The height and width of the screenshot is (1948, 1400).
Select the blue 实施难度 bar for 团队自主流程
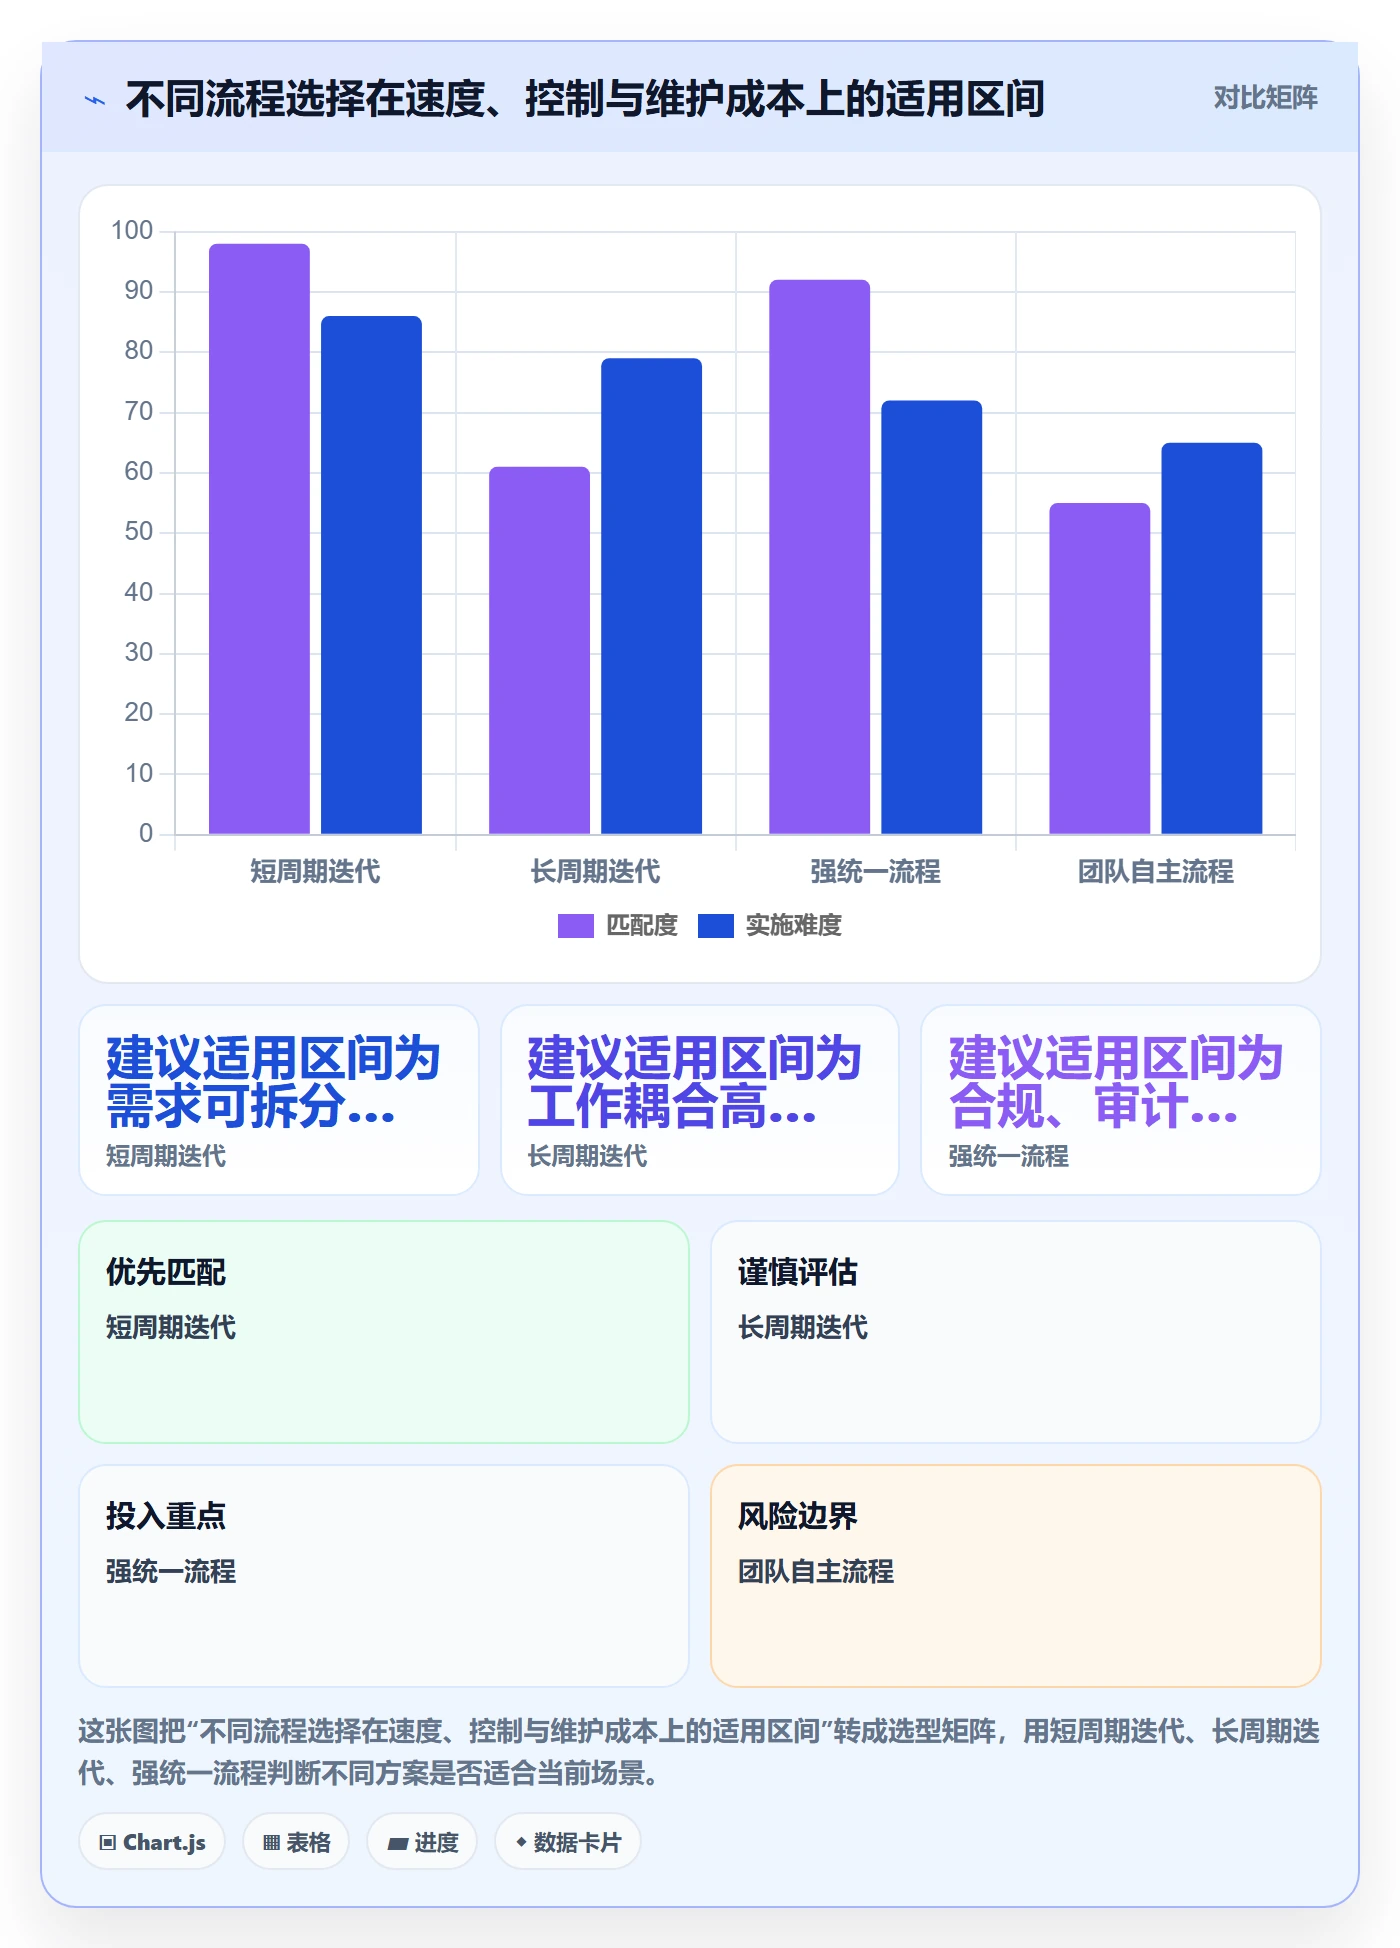[1211, 638]
